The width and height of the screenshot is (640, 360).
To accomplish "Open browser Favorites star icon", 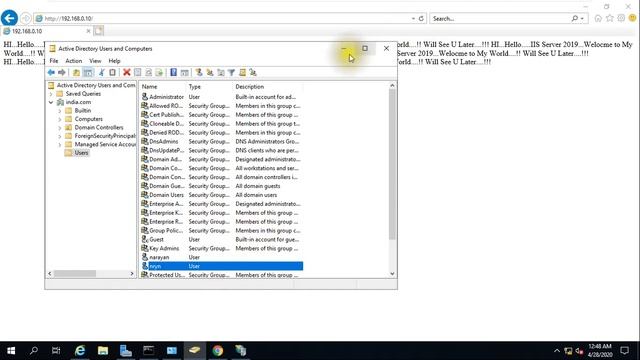I will pos(610,18).
